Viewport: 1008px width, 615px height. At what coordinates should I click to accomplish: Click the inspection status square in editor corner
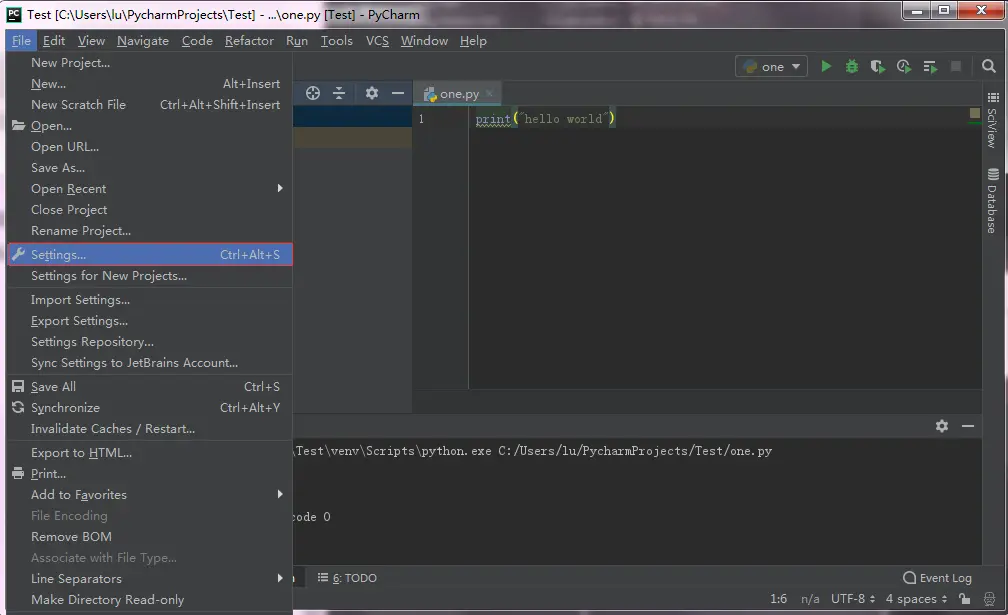pyautogui.click(x=975, y=113)
